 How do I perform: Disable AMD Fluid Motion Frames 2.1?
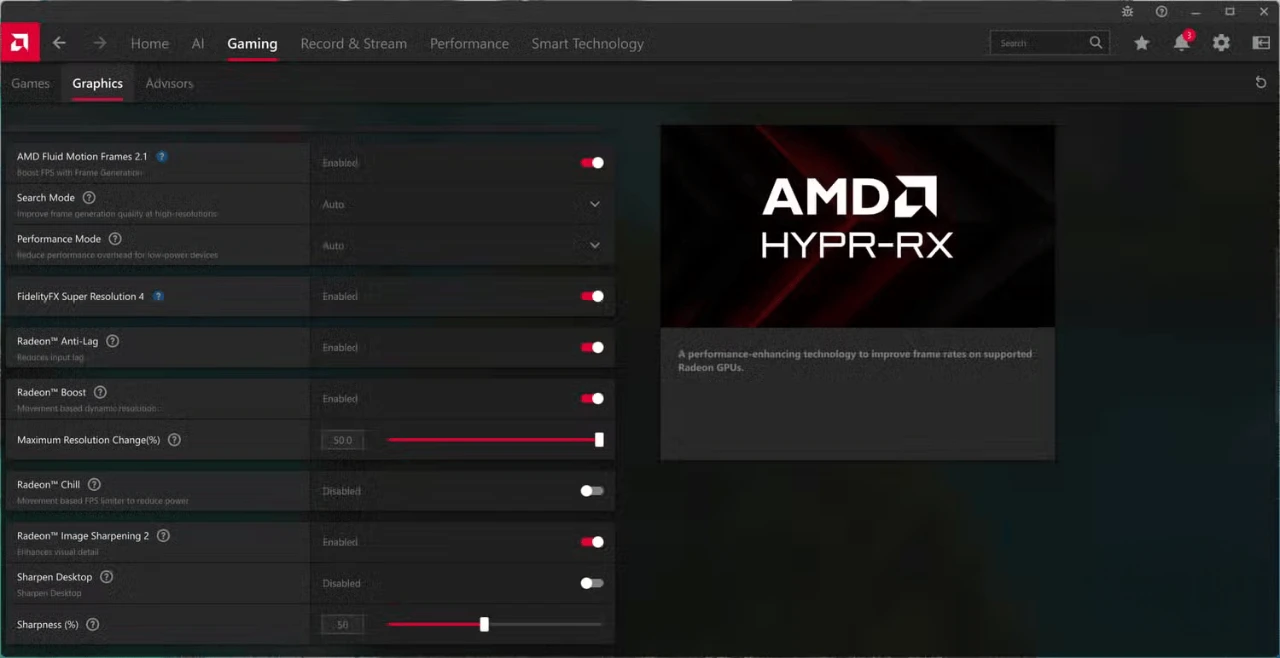[593, 162]
